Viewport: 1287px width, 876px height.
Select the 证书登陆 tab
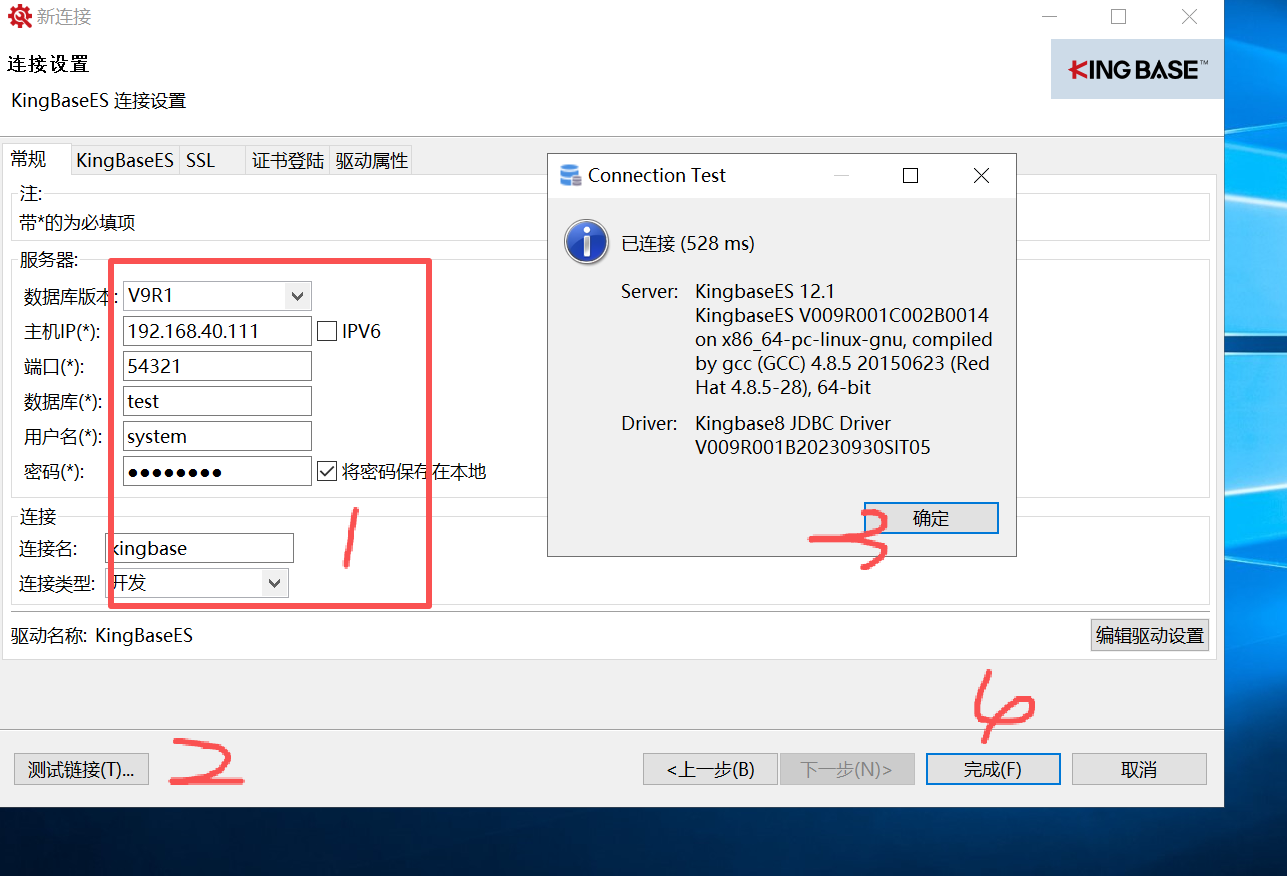(x=288, y=161)
